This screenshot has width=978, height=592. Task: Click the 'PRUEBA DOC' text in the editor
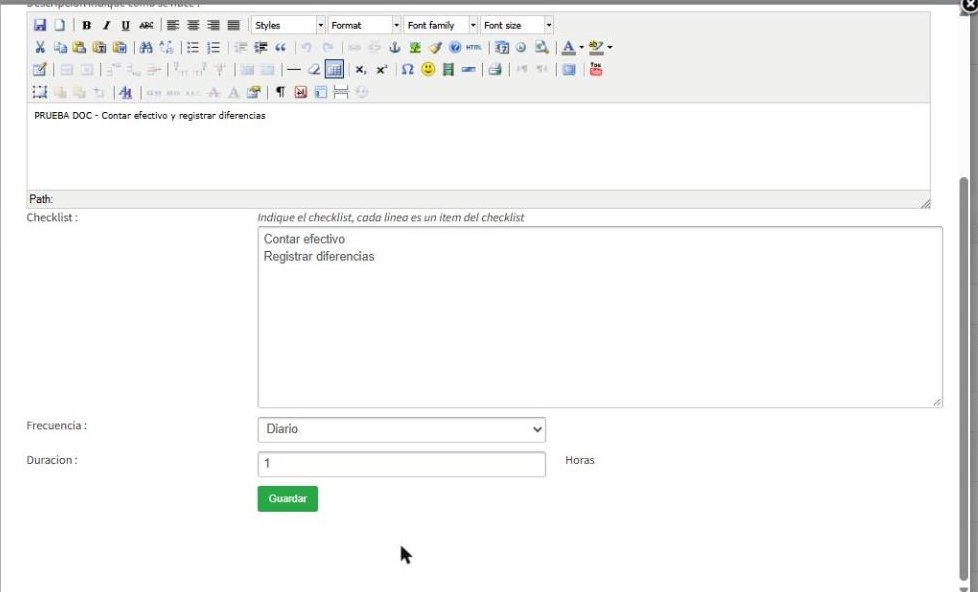63,116
